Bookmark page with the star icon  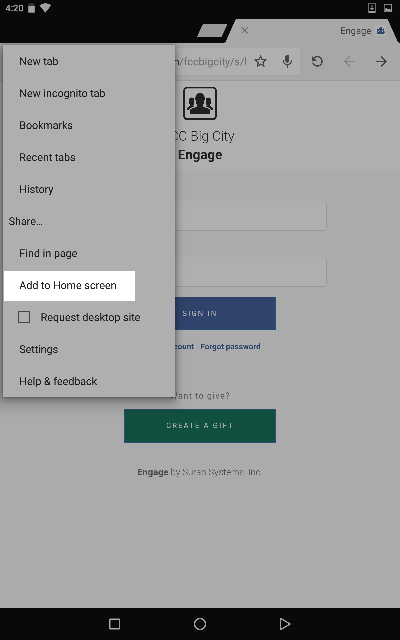pos(260,62)
